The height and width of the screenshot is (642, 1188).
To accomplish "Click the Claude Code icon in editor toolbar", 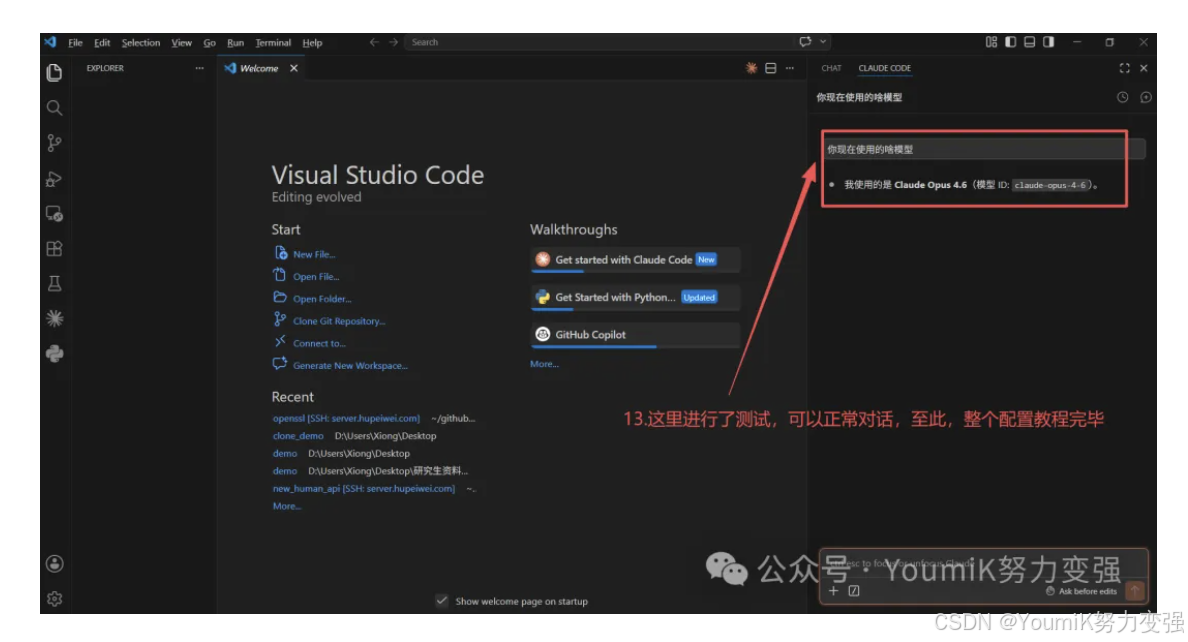I will (x=751, y=68).
